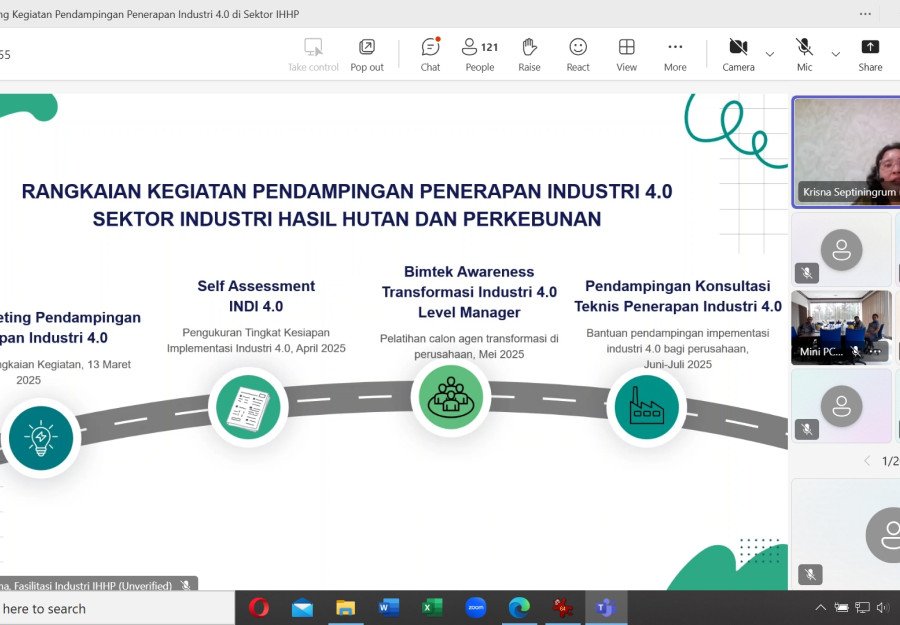Open the More actions menu
900x625 pixels.
(x=675, y=55)
